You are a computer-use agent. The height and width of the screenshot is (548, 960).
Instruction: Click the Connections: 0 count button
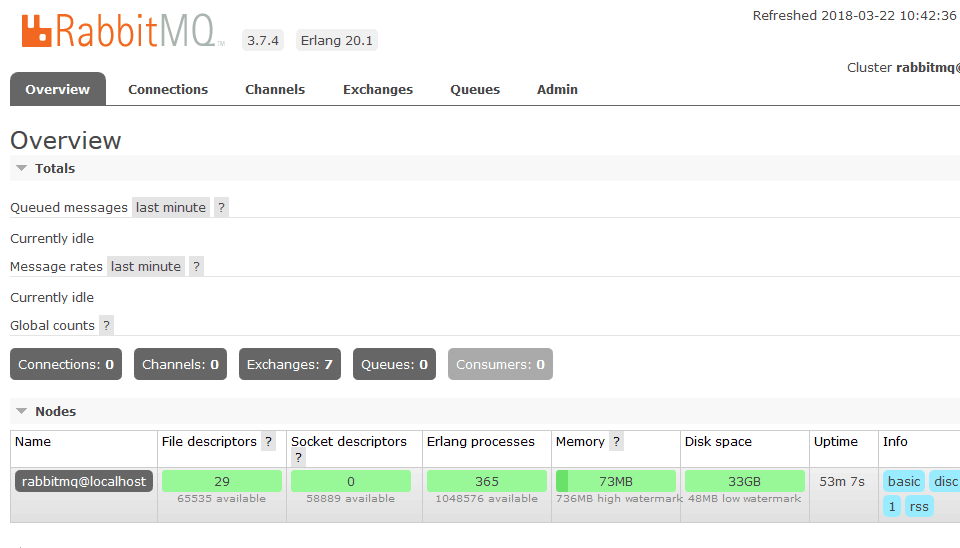point(66,365)
